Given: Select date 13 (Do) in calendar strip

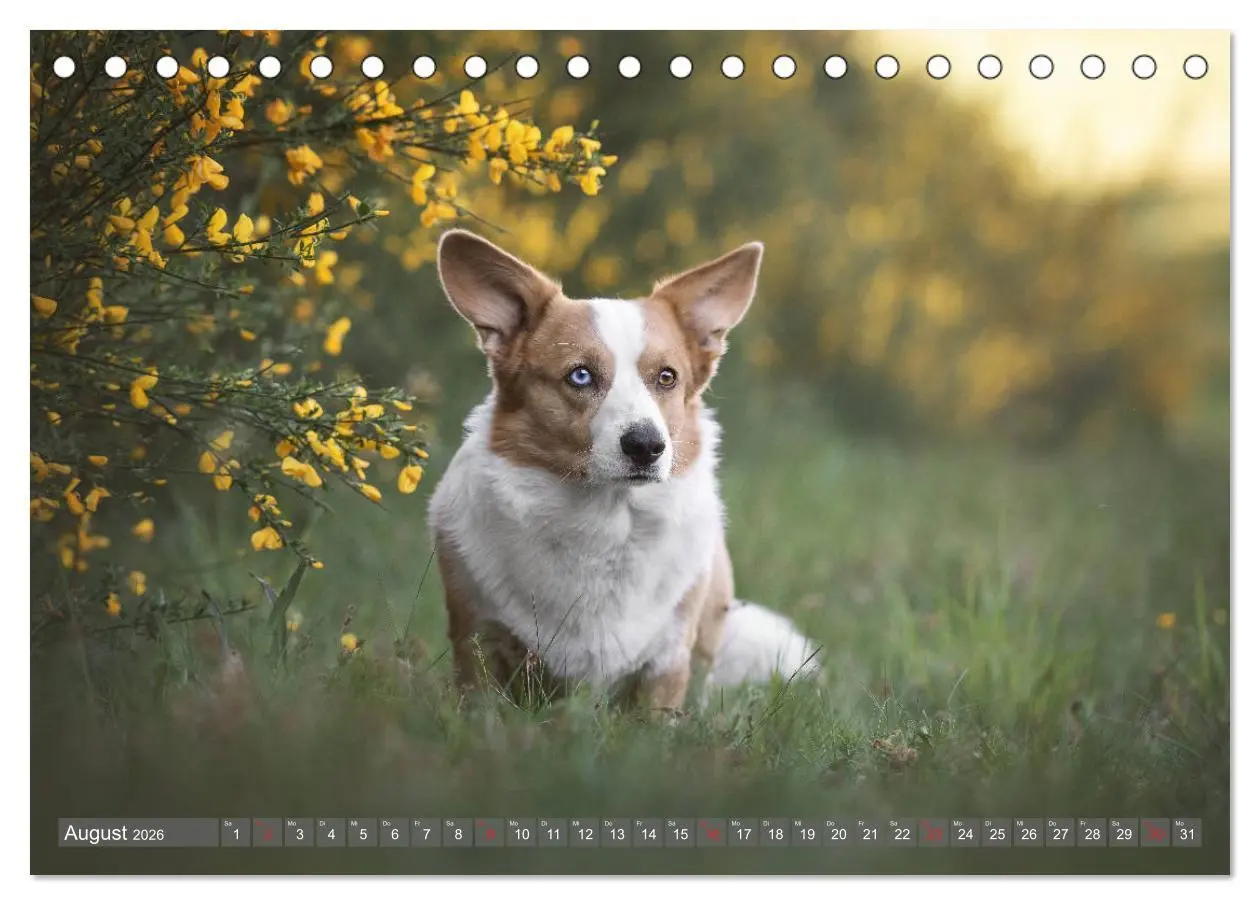Looking at the screenshot, I should [616, 833].
